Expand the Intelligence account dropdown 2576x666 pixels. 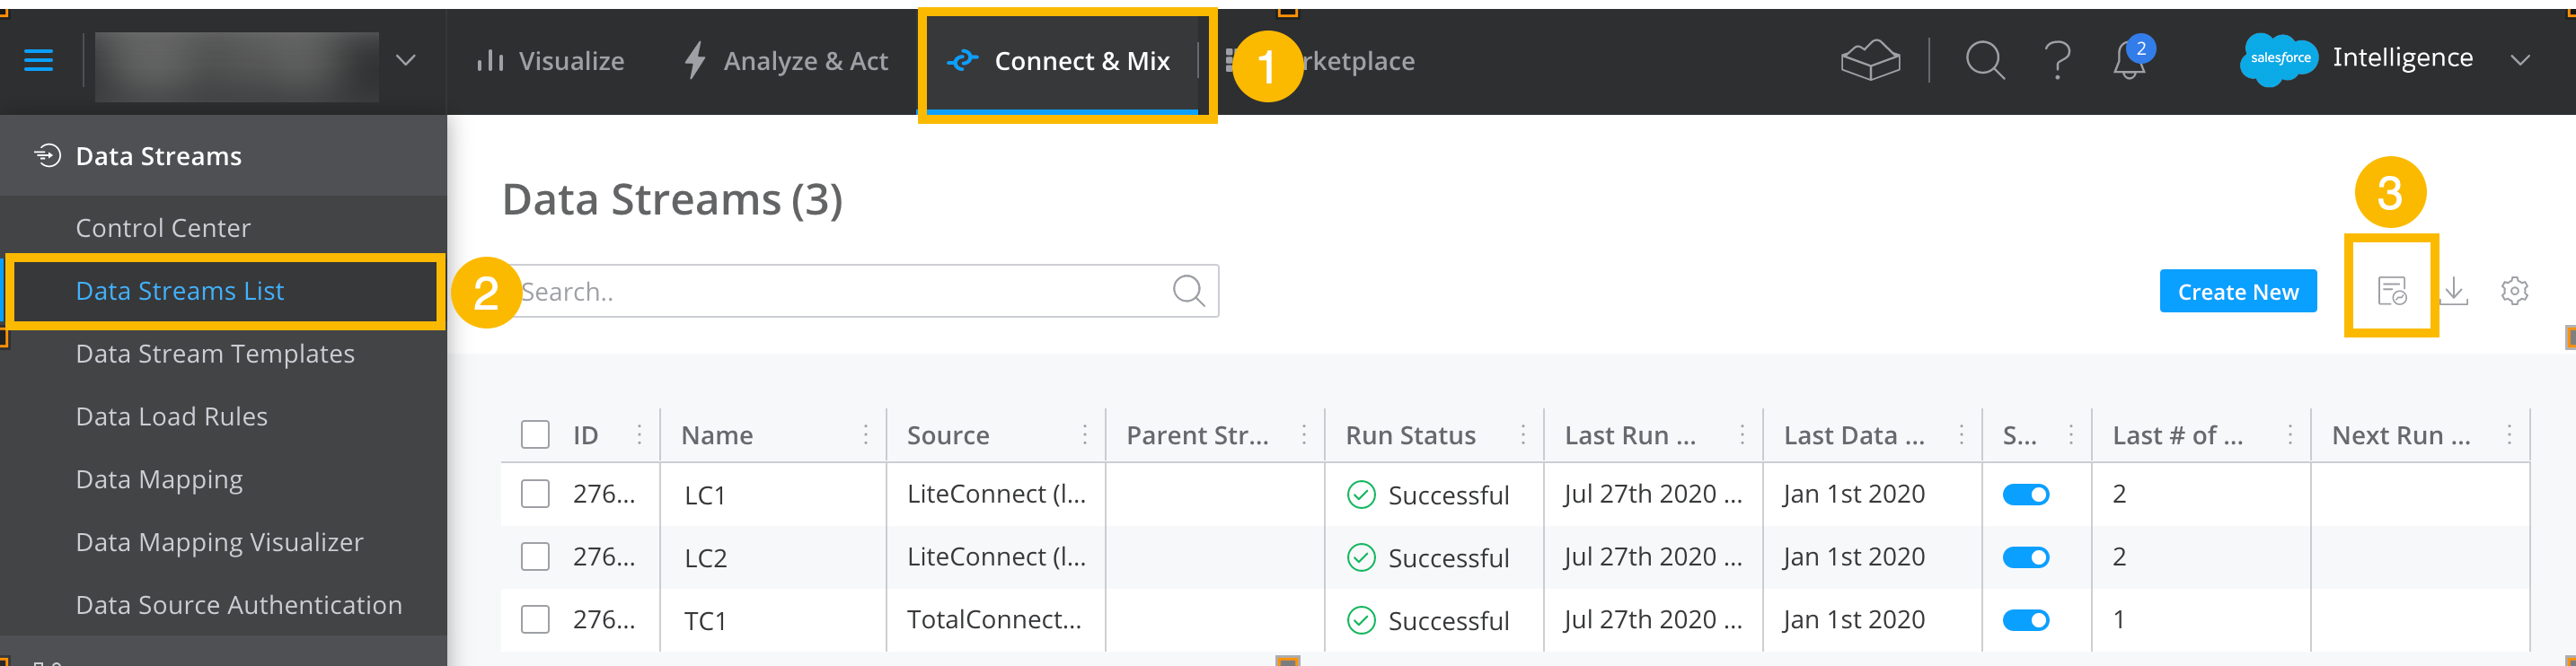coord(2520,60)
